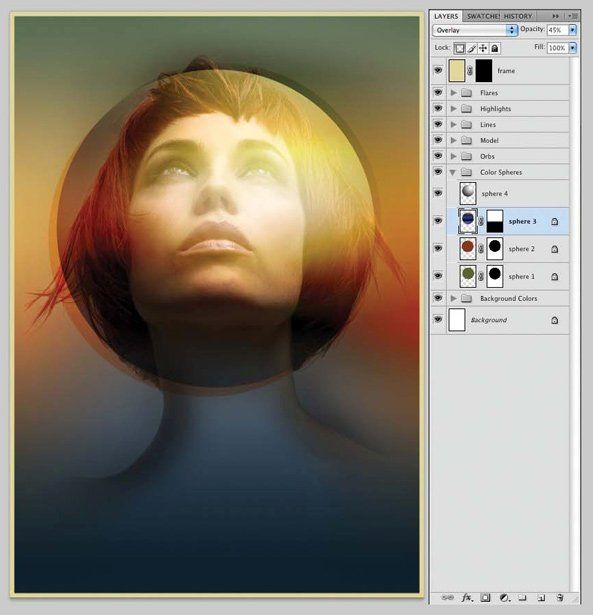
Task: Hide the sphere 3 layer
Action: tap(438, 221)
